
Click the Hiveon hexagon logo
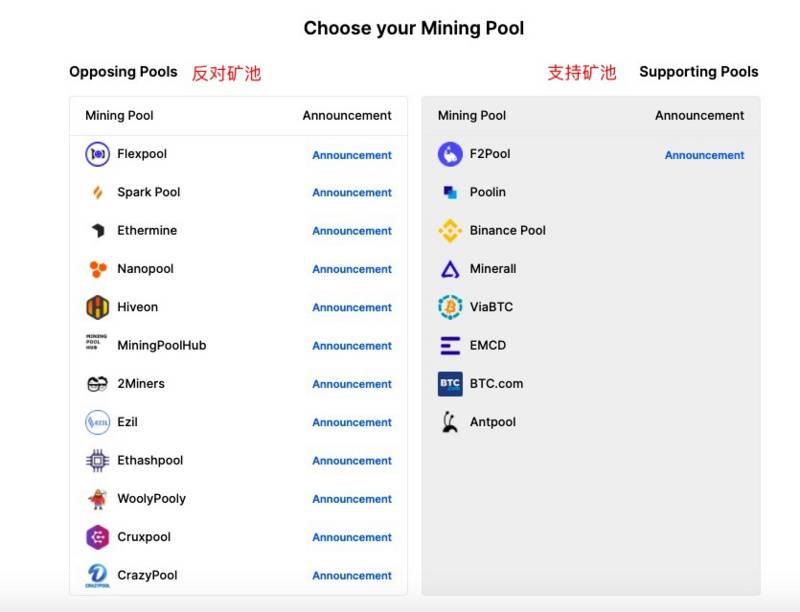[97, 307]
